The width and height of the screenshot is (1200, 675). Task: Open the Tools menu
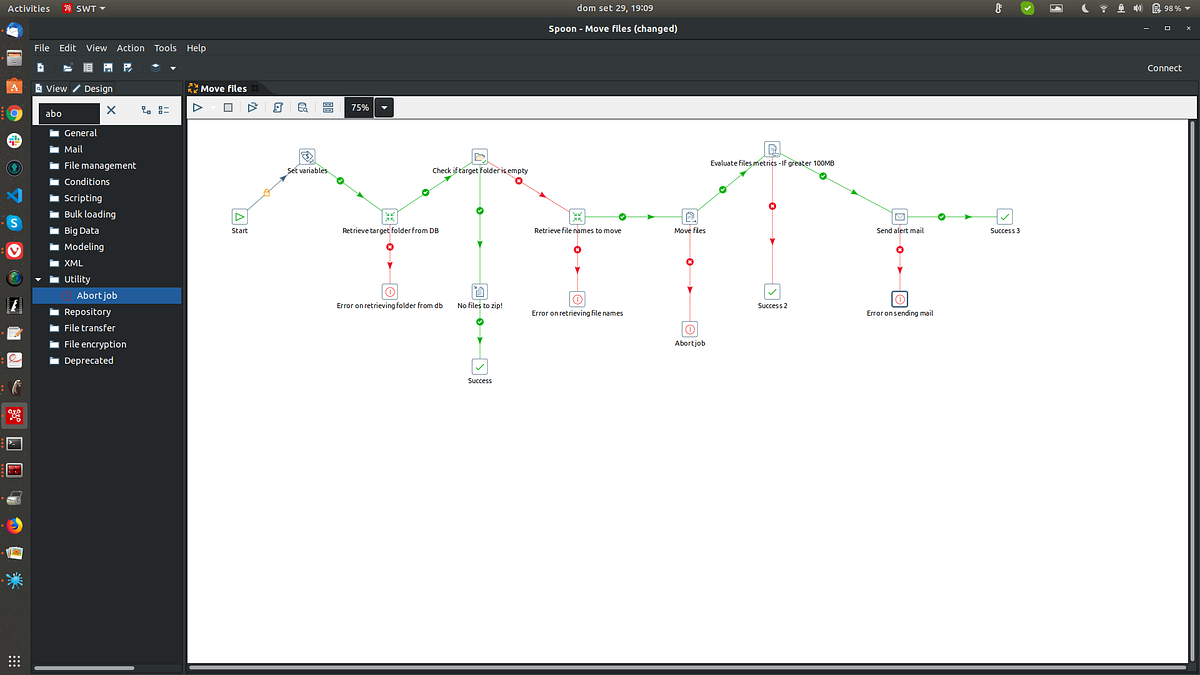point(165,47)
